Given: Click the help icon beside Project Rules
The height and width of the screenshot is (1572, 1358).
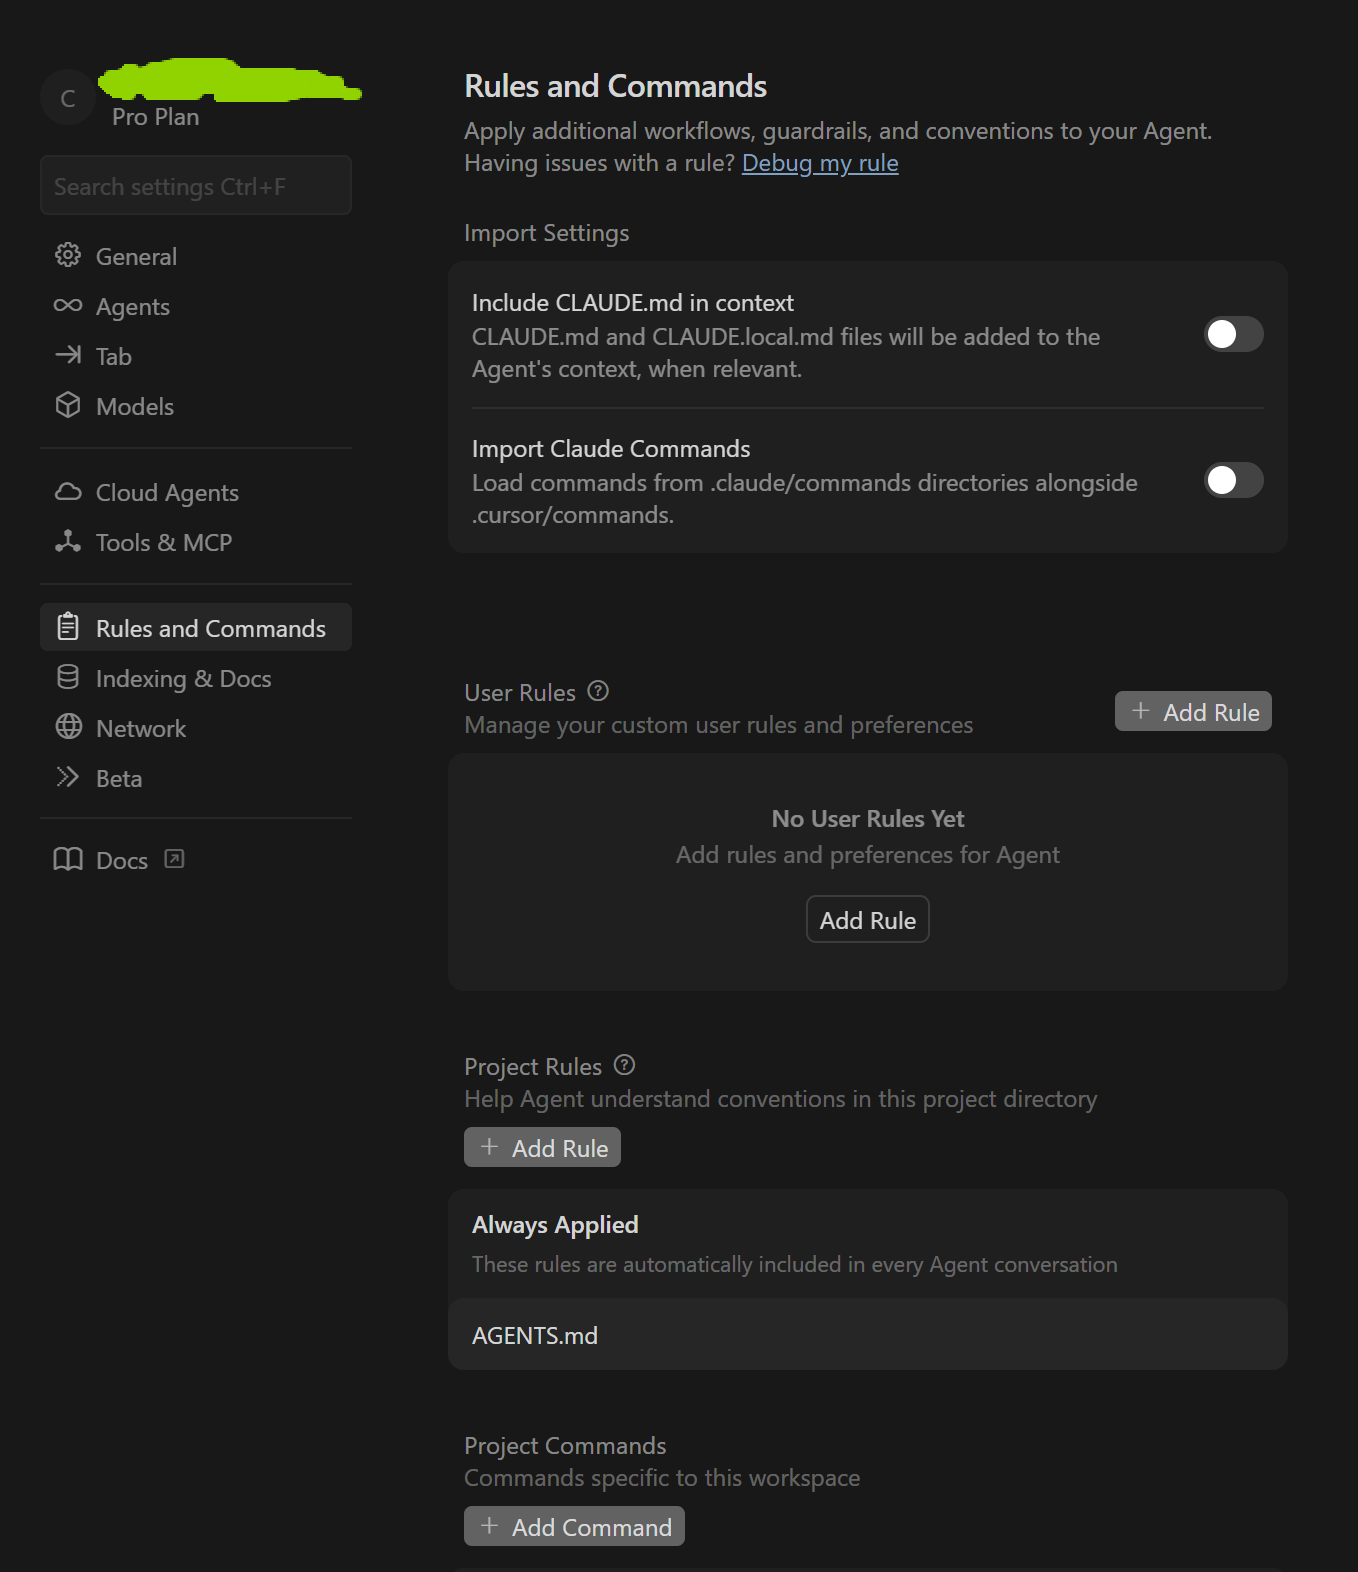Looking at the screenshot, I should pyautogui.click(x=624, y=1065).
